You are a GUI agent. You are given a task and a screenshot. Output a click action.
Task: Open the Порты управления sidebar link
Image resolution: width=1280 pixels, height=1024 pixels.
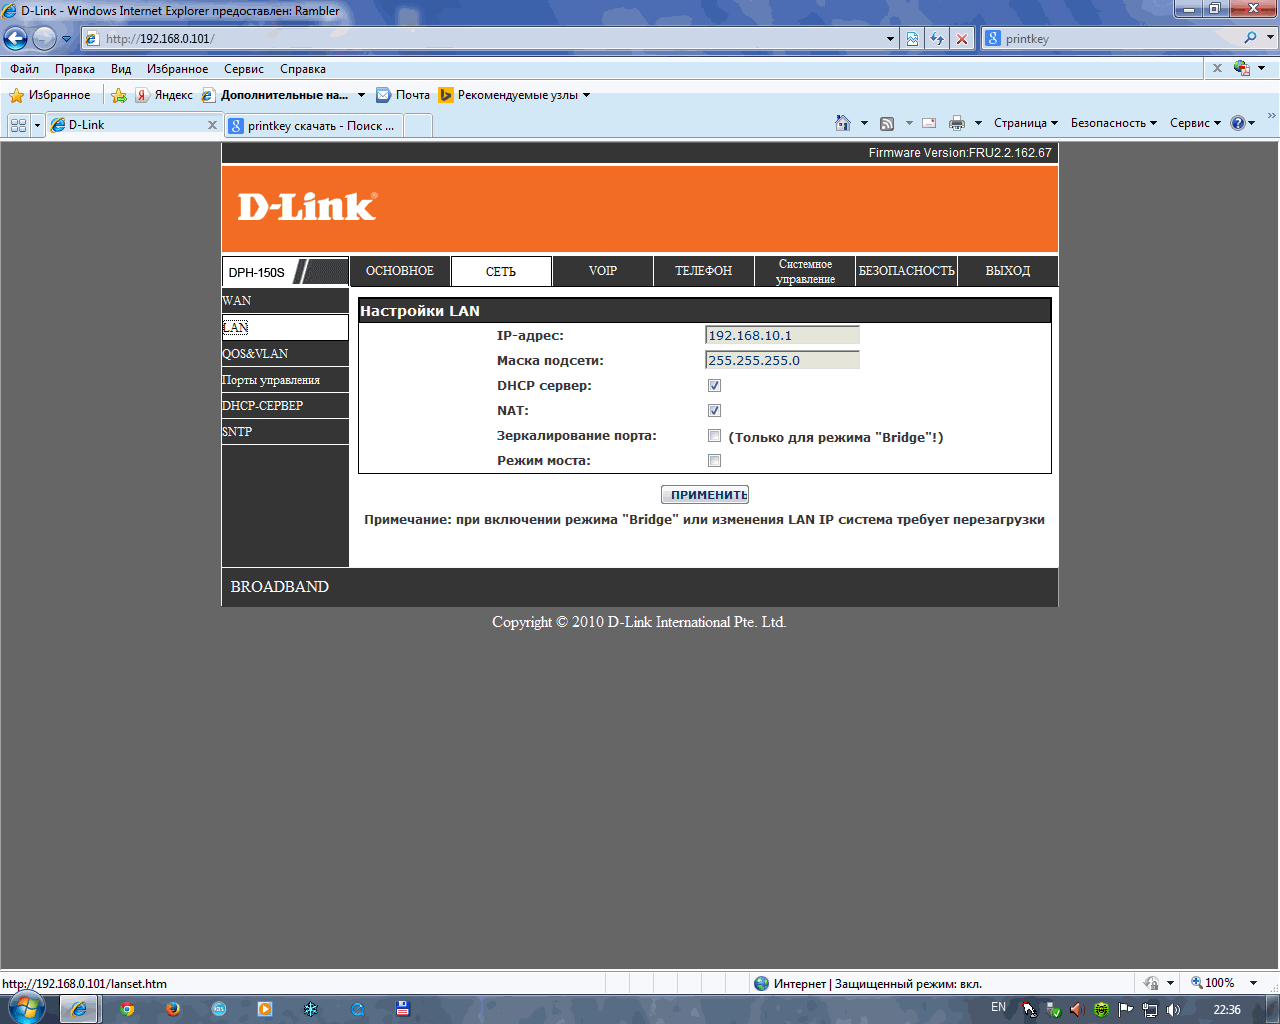pos(271,380)
